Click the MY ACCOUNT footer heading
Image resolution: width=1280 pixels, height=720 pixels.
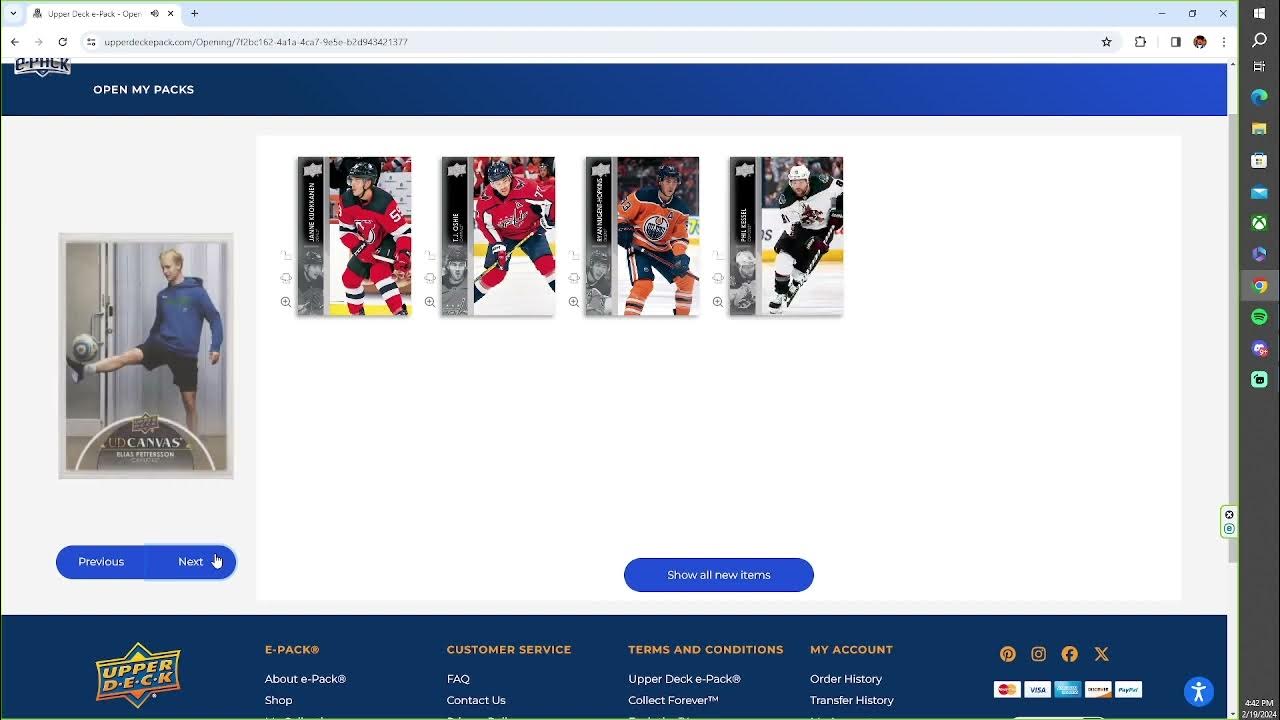[852, 650]
